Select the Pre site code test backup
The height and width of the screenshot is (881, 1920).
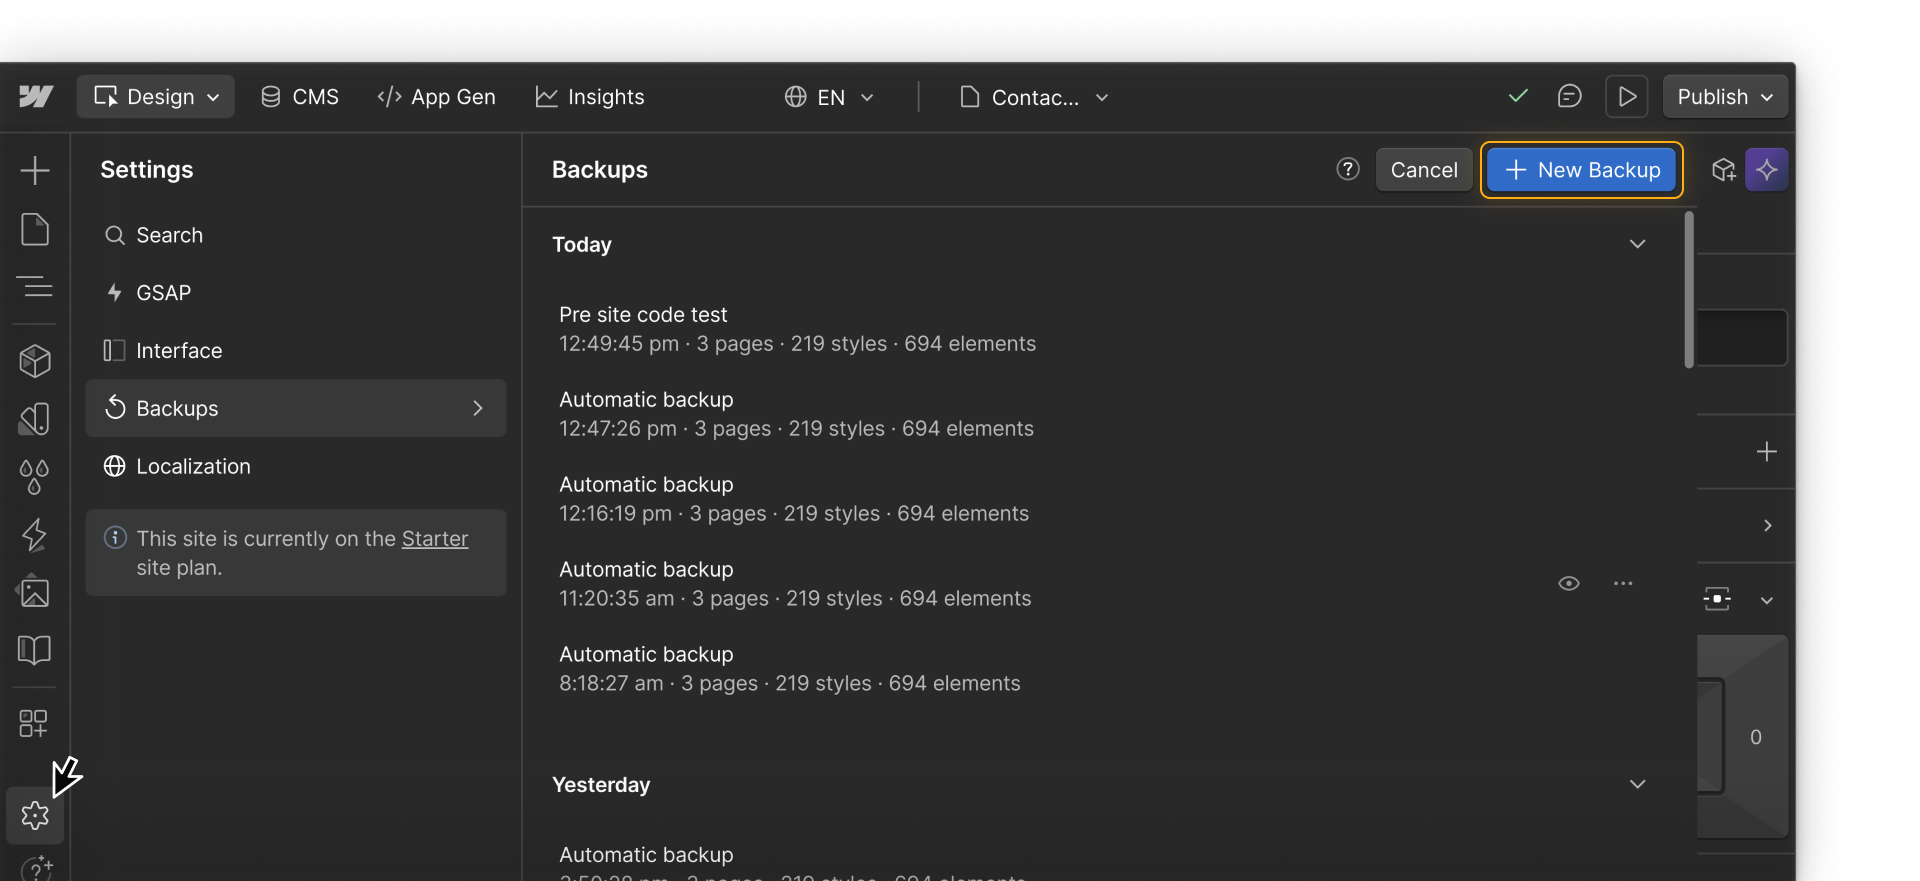1100,329
